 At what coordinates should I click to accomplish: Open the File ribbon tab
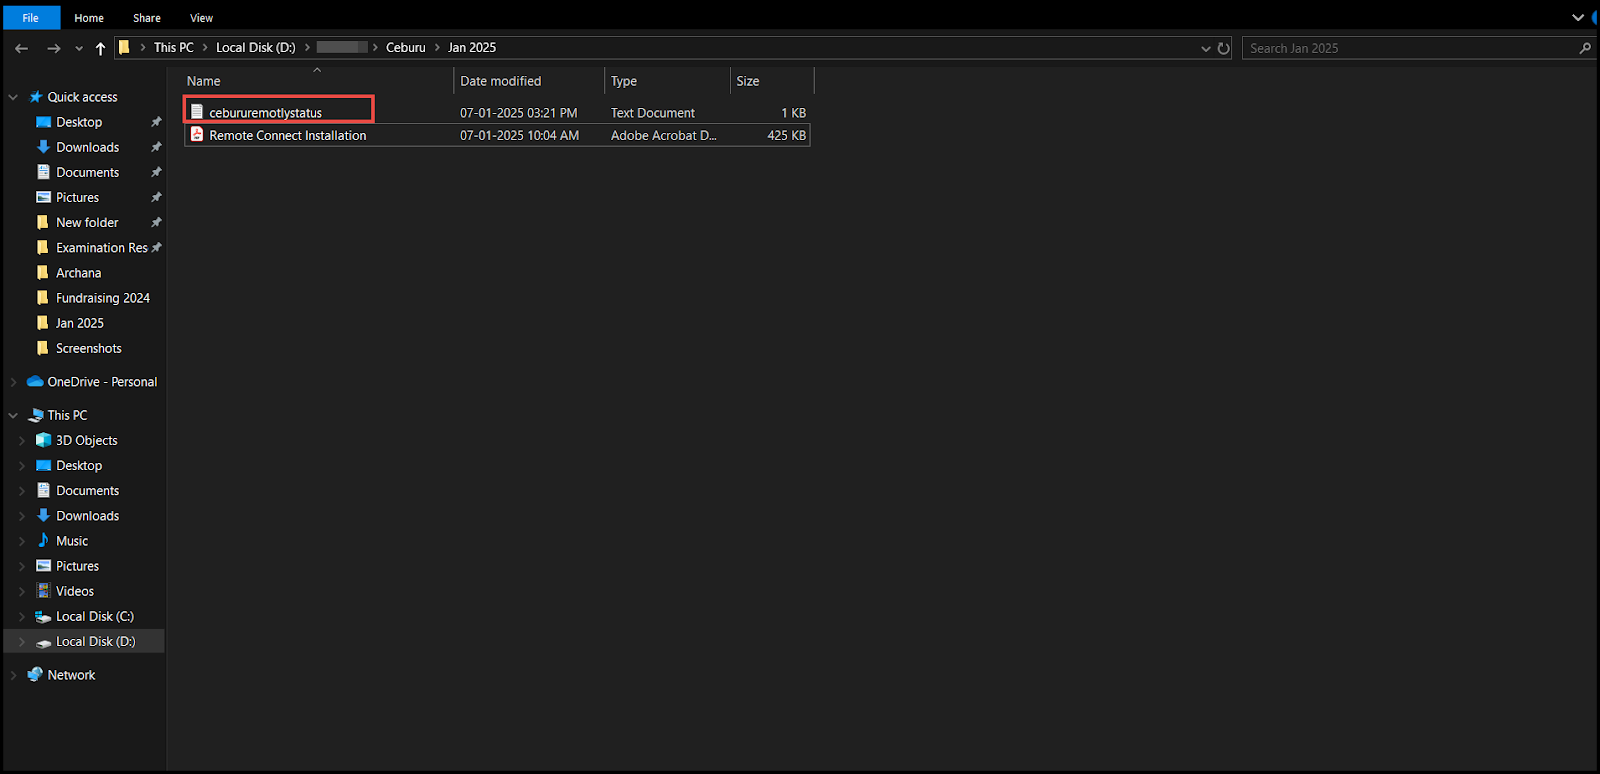pyautogui.click(x=31, y=18)
